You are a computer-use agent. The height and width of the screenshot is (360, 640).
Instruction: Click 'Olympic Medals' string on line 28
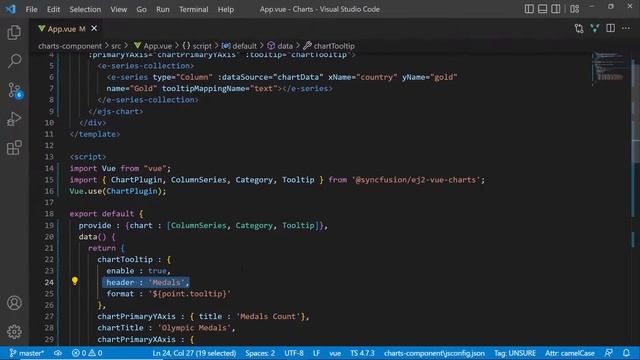(x=194, y=328)
